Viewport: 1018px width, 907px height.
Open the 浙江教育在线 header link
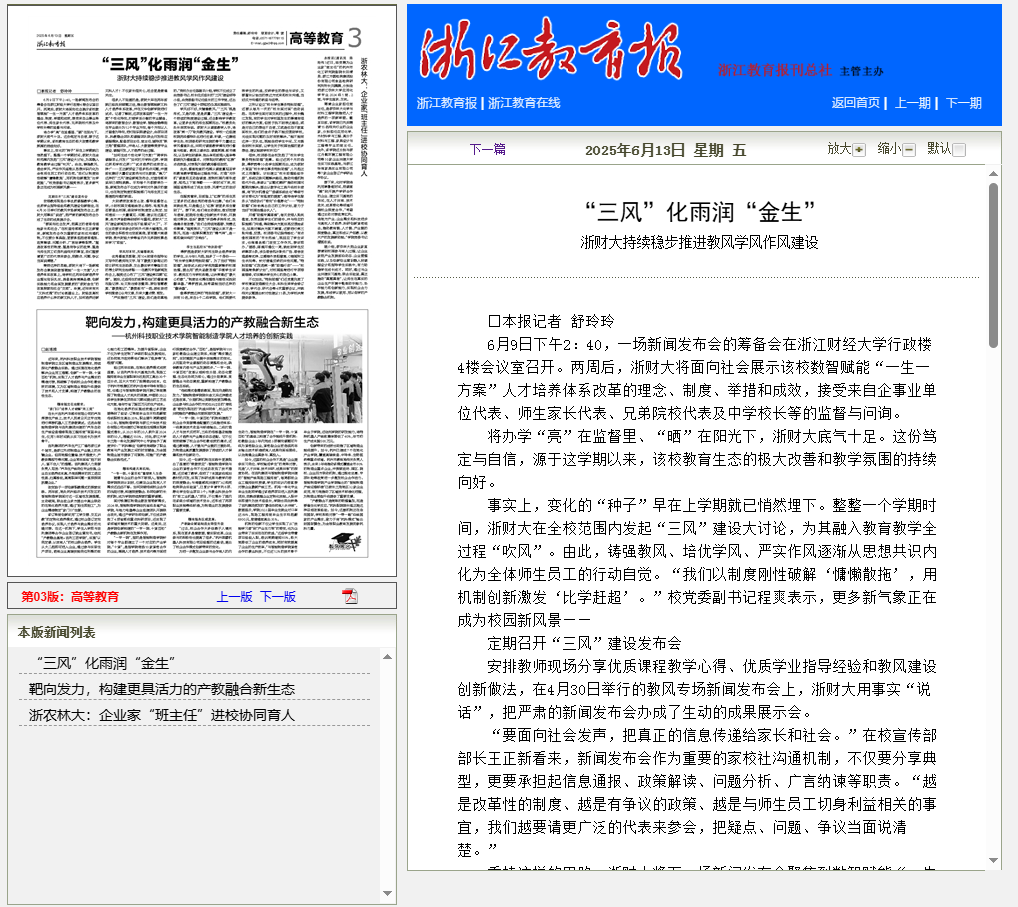click(524, 103)
